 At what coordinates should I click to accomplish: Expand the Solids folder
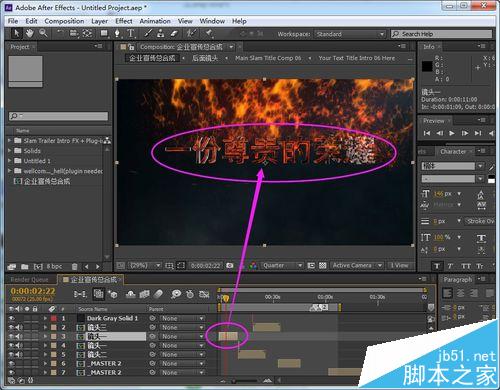coord(10,151)
